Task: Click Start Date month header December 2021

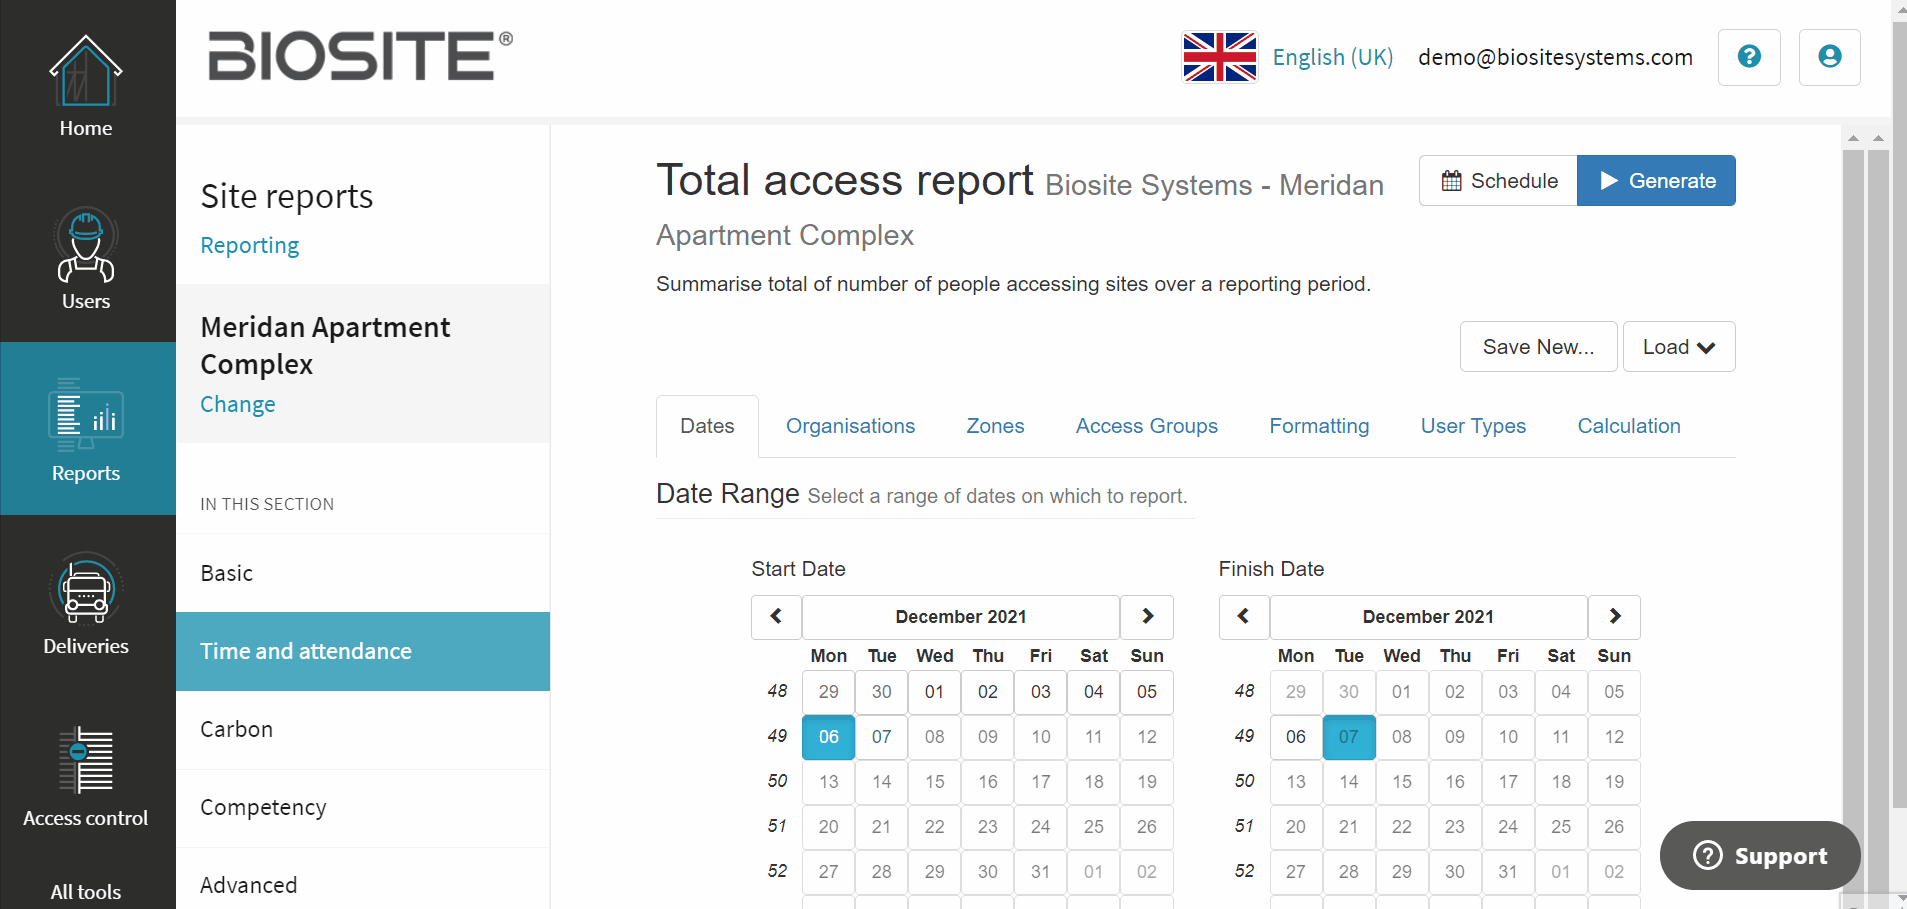Action: 961,617
